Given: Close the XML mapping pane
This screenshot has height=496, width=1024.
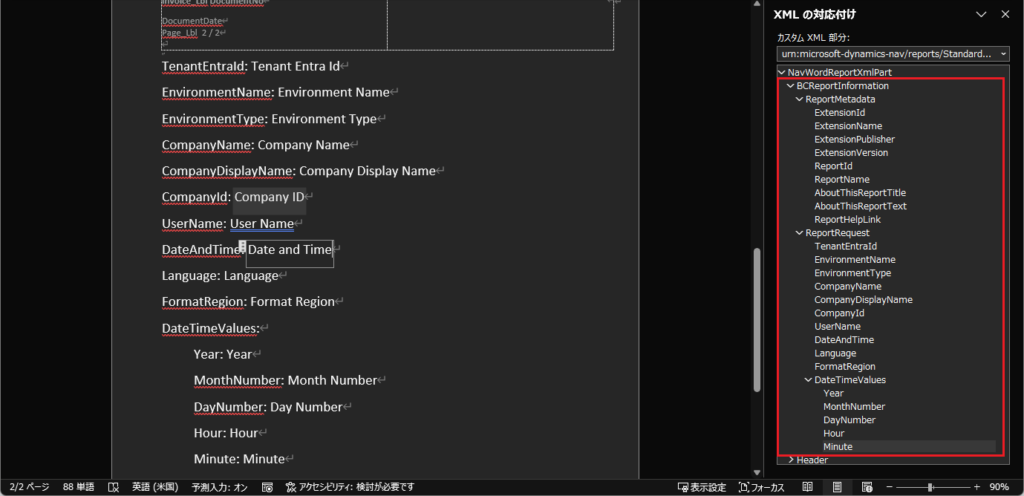Looking at the screenshot, I should pos(1006,14).
